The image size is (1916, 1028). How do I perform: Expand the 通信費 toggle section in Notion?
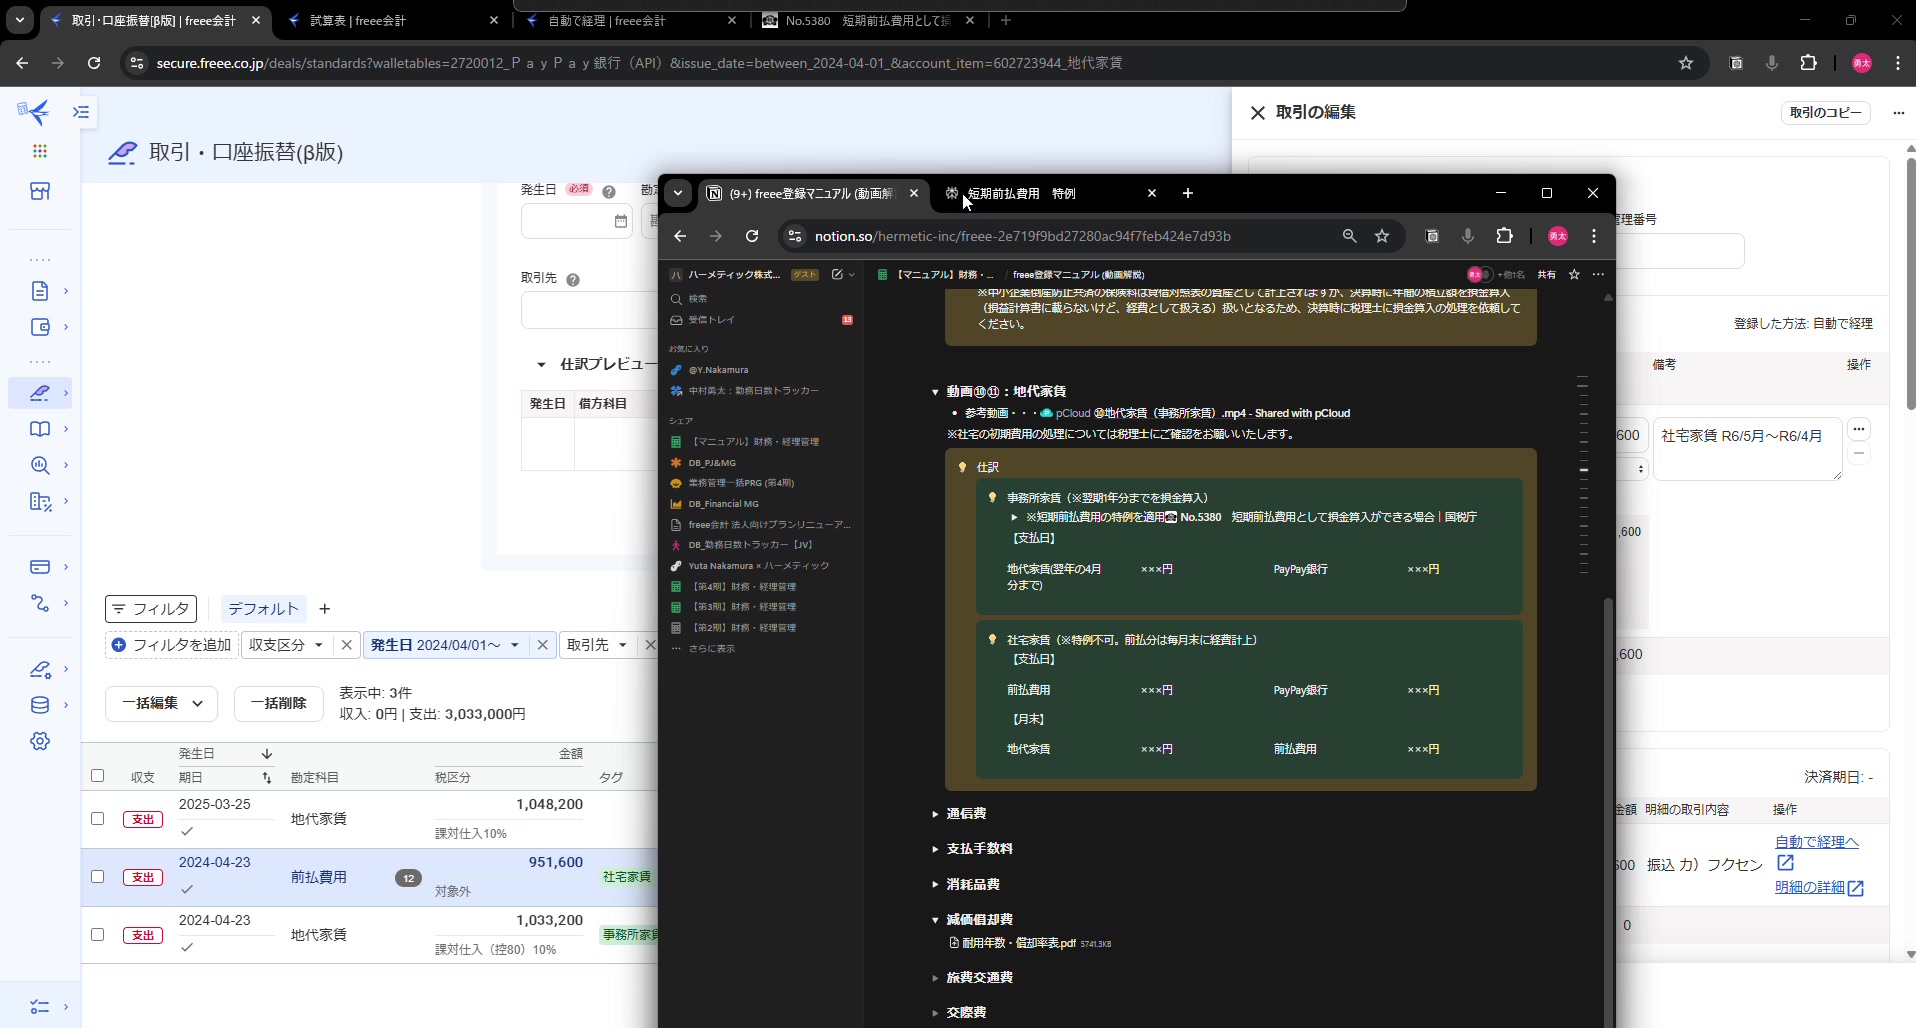point(935,814)
